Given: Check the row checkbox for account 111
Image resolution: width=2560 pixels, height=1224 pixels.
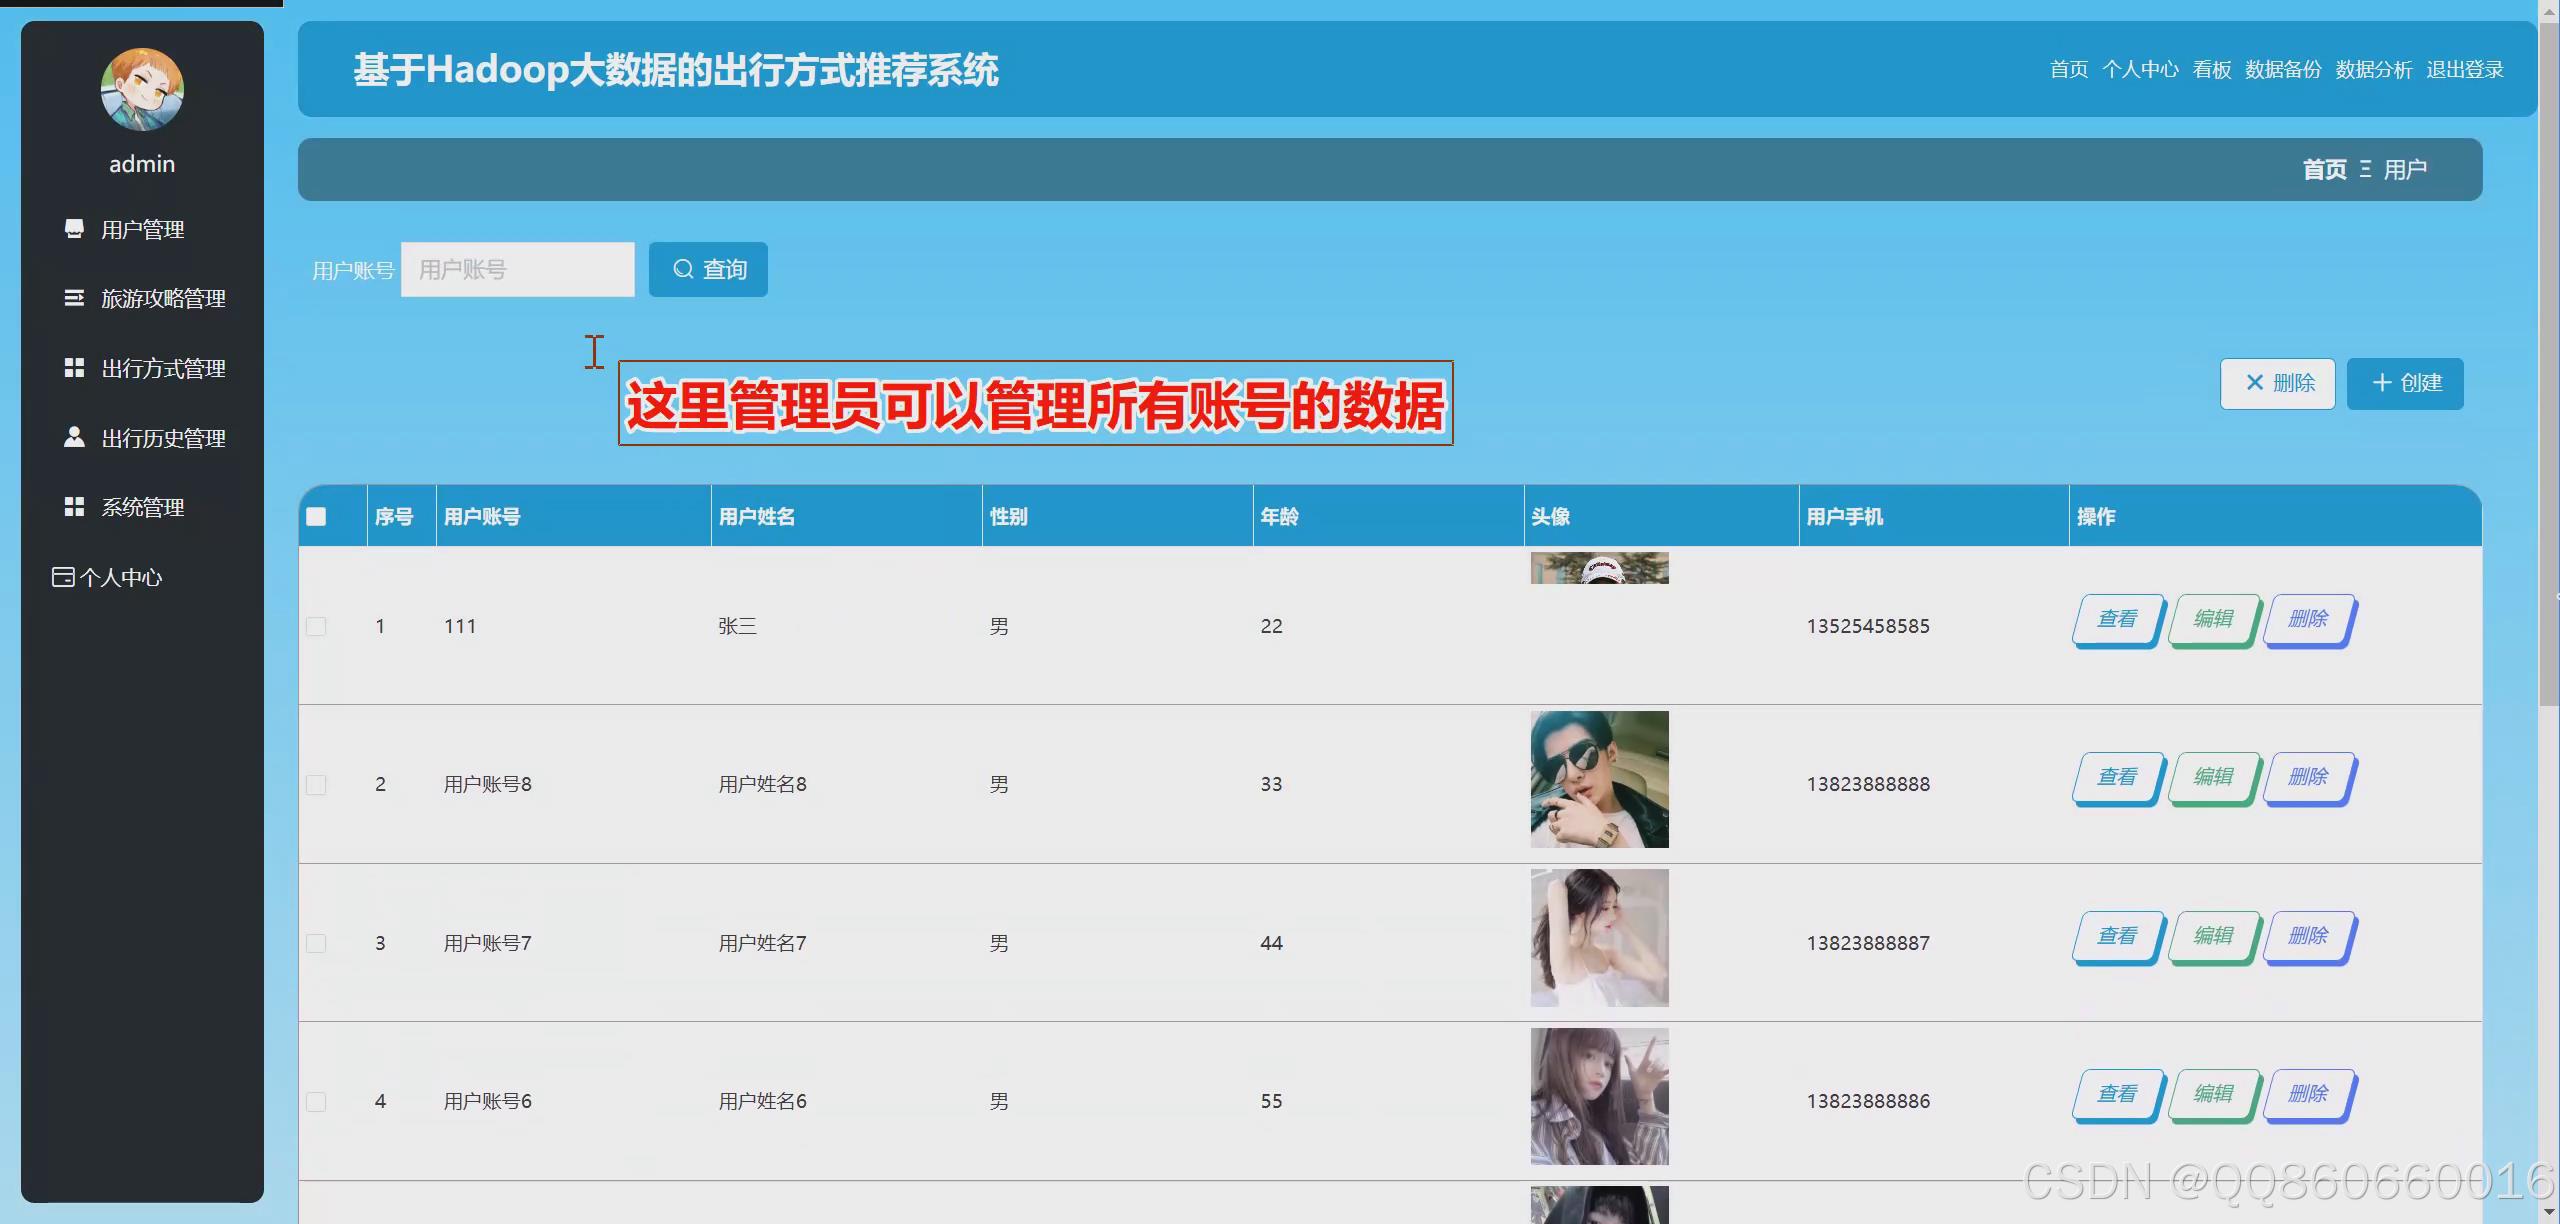Looking at the screenshot, I should pyautogui.click(x=316, y=626).
